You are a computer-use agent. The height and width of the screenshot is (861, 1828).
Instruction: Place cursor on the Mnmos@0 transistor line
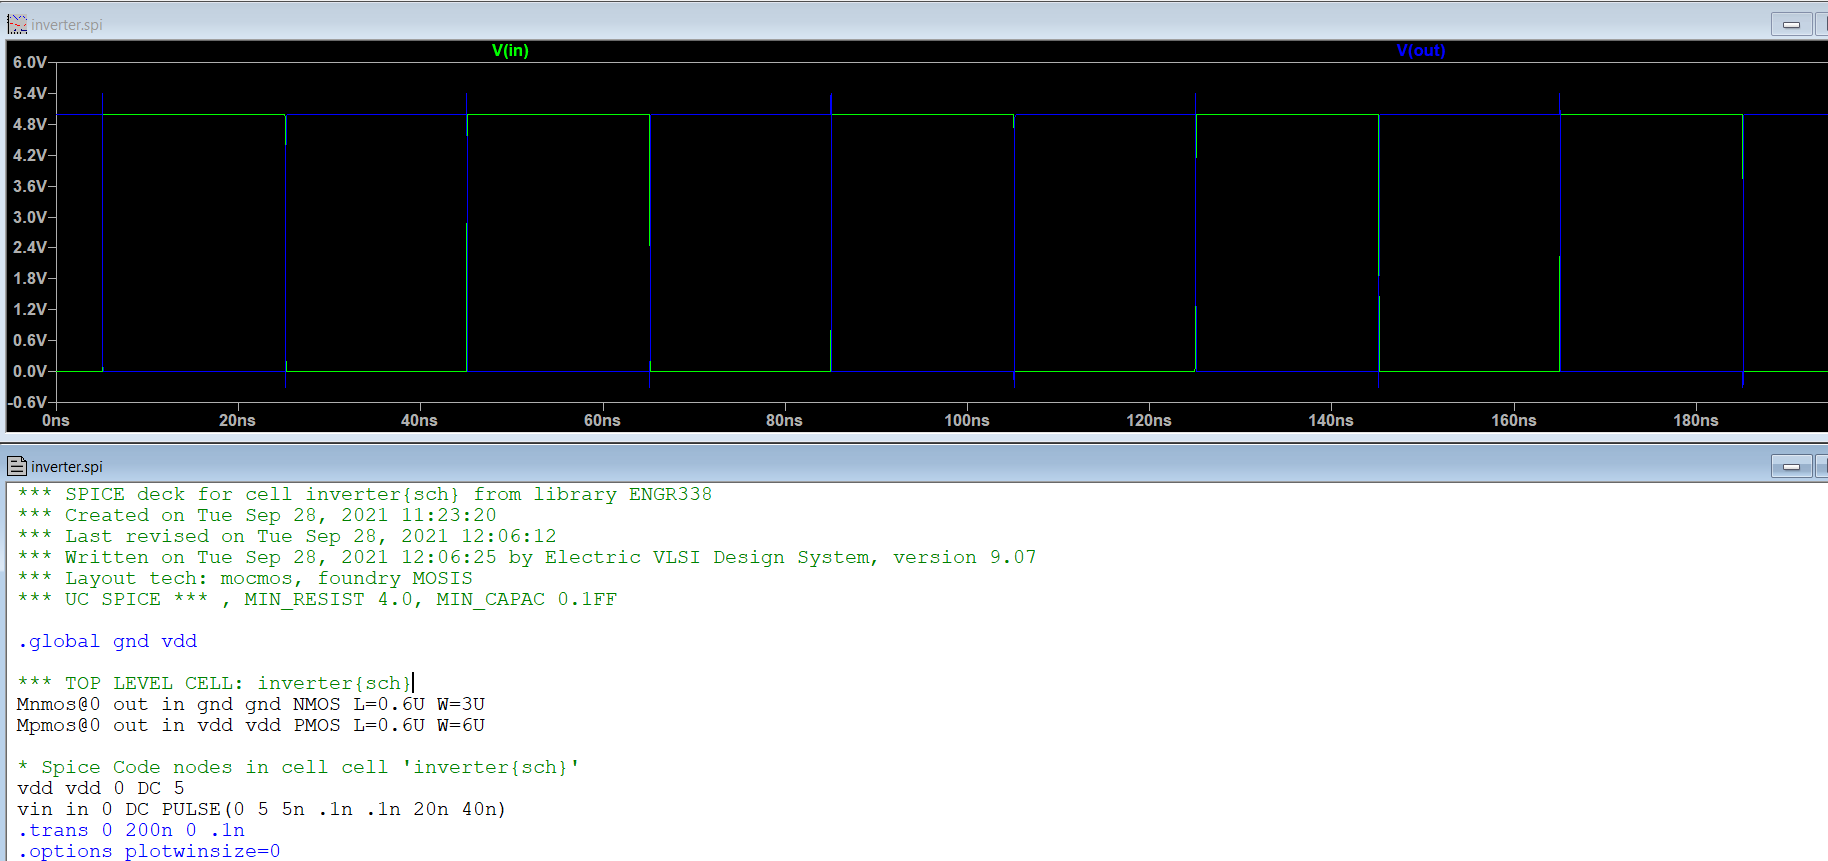(x=250, y=704)
